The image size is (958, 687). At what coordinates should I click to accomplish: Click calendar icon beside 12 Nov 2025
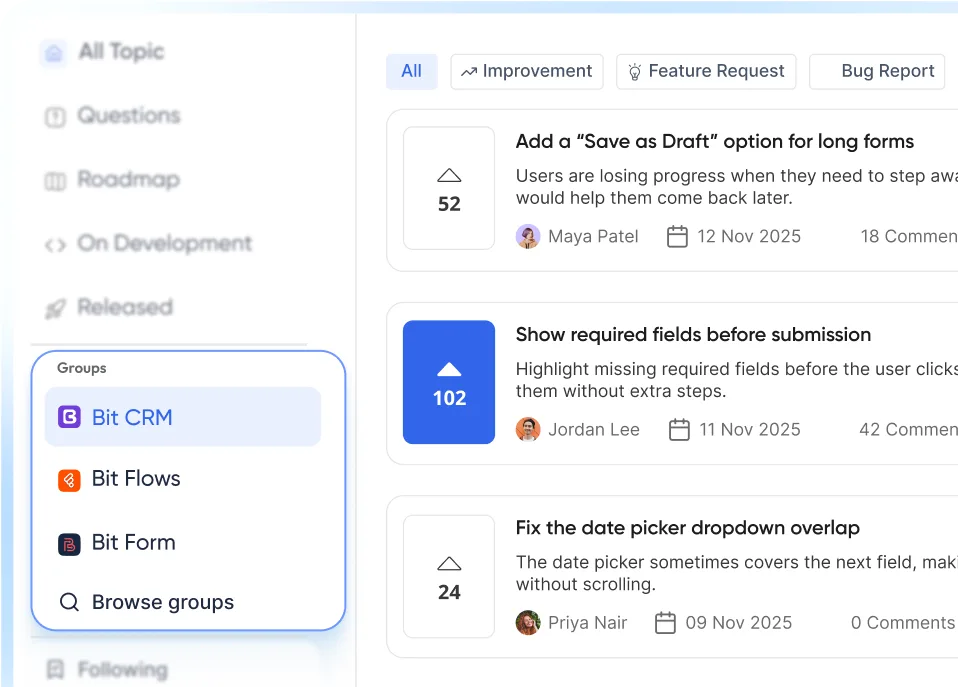[677, 237]
